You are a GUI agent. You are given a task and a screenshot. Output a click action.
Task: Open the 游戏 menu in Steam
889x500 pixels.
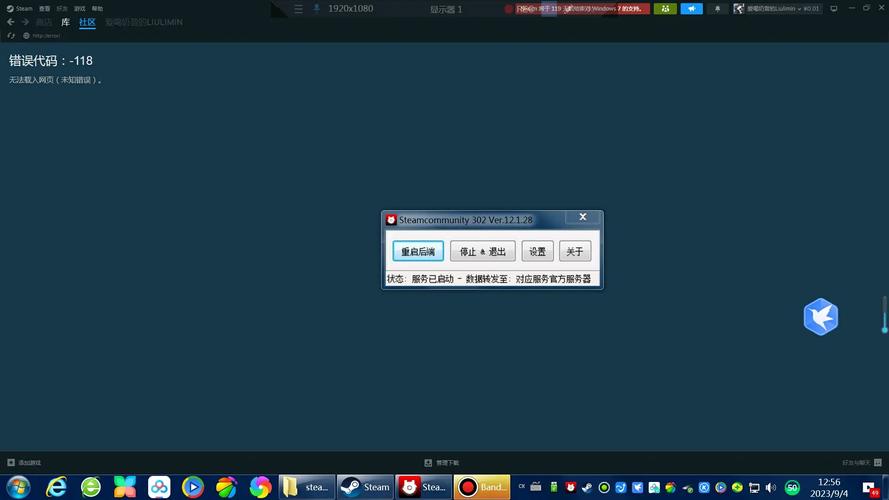tap(79, 9)
